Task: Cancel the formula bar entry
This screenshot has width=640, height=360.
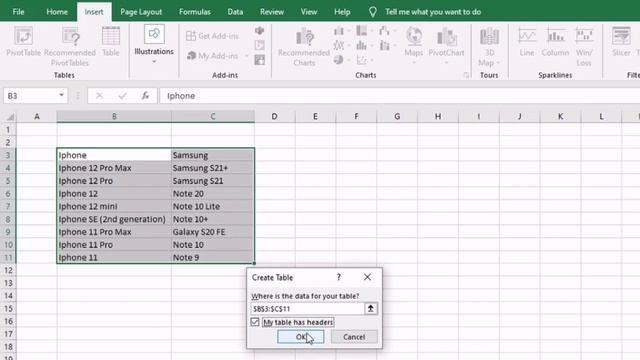Action: click(99, 96)
